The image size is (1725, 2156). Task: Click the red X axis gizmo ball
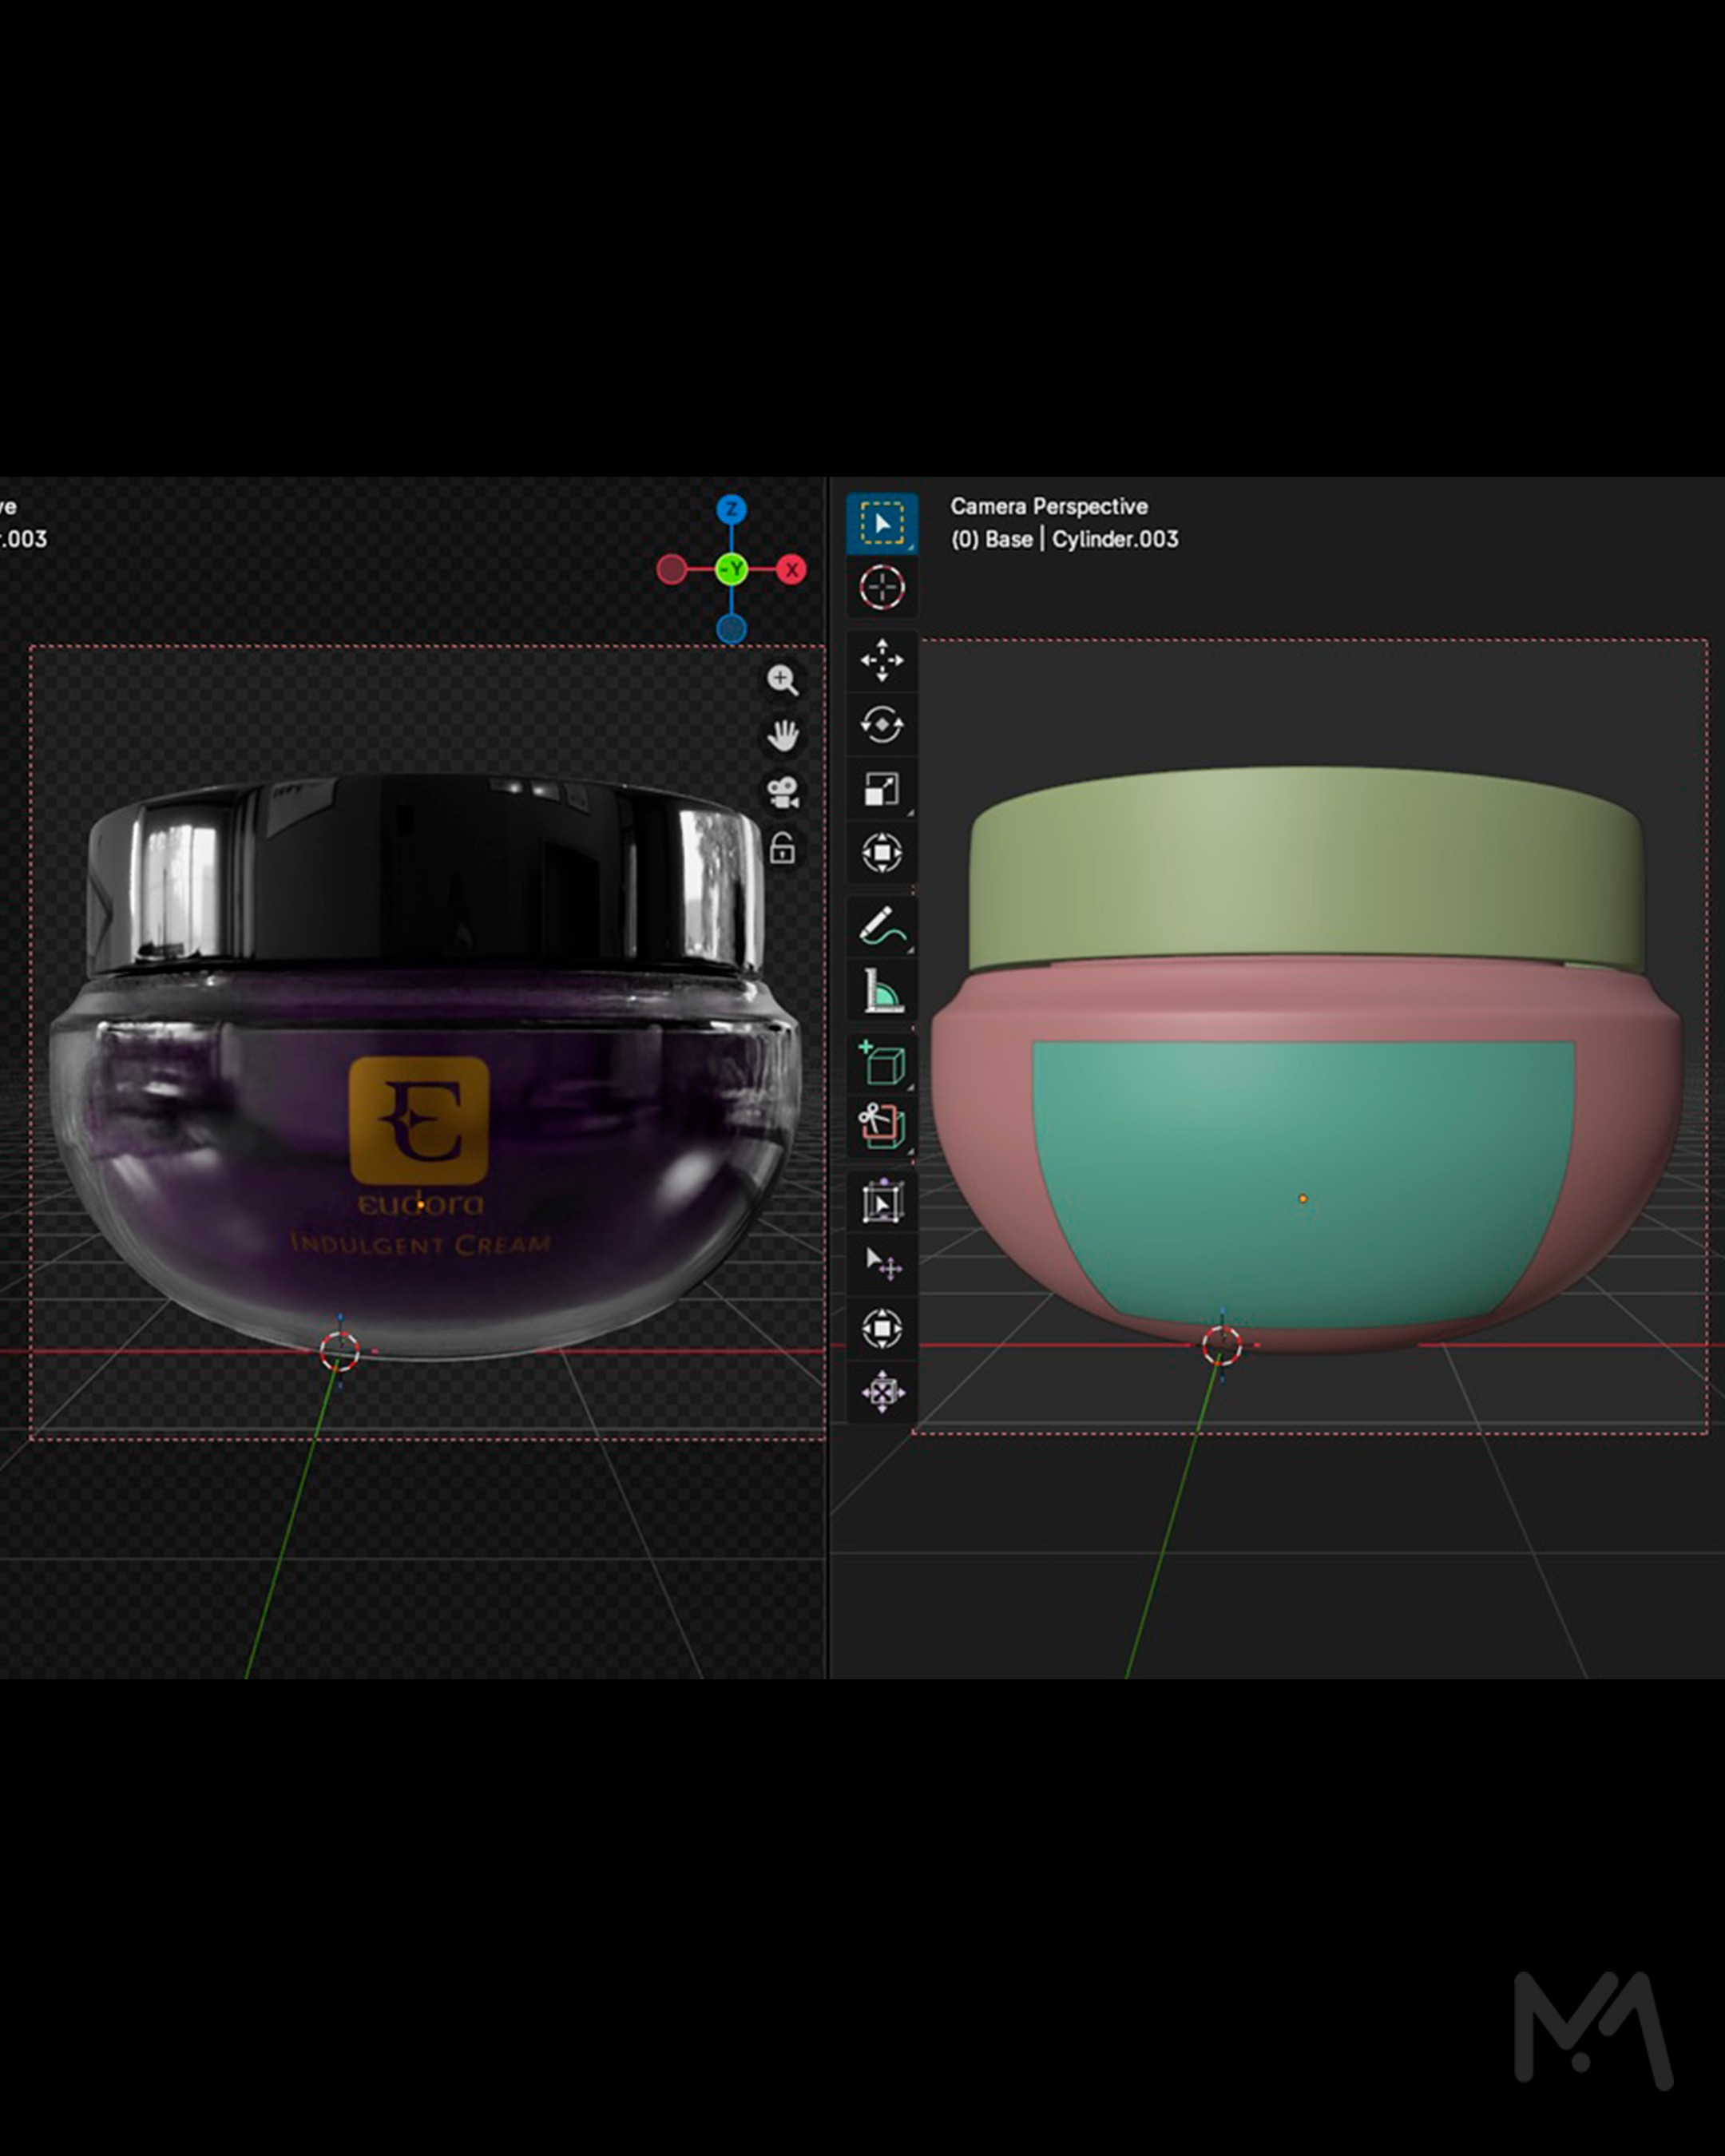(x=792, y=570)
